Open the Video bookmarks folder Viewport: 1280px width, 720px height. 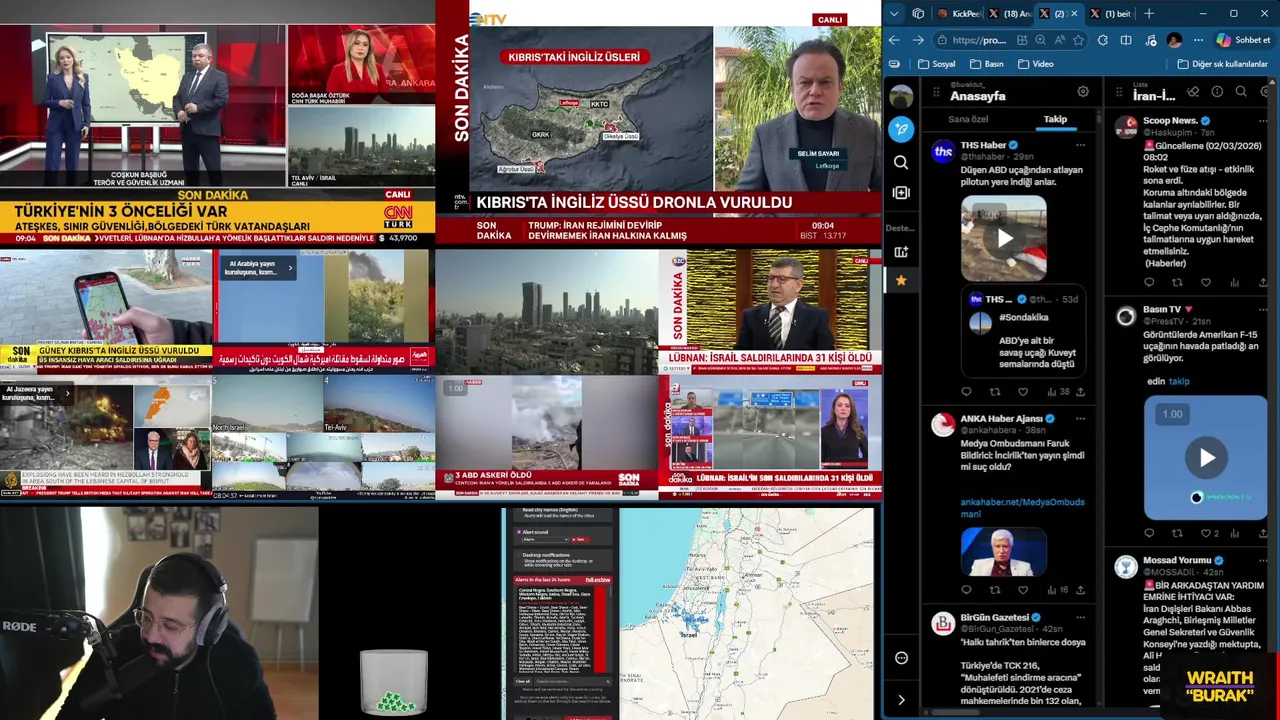pos(1036,64)
